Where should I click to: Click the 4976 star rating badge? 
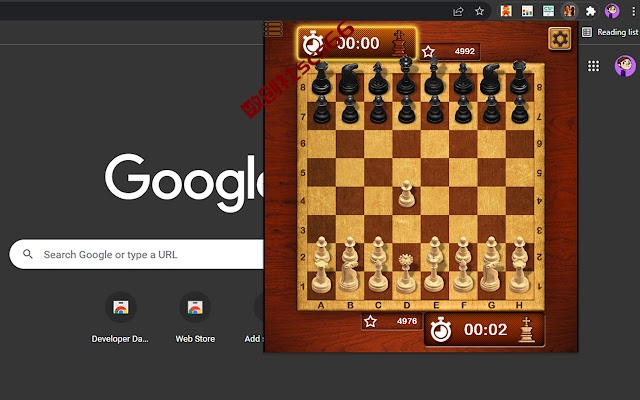[x=391, y=321]
